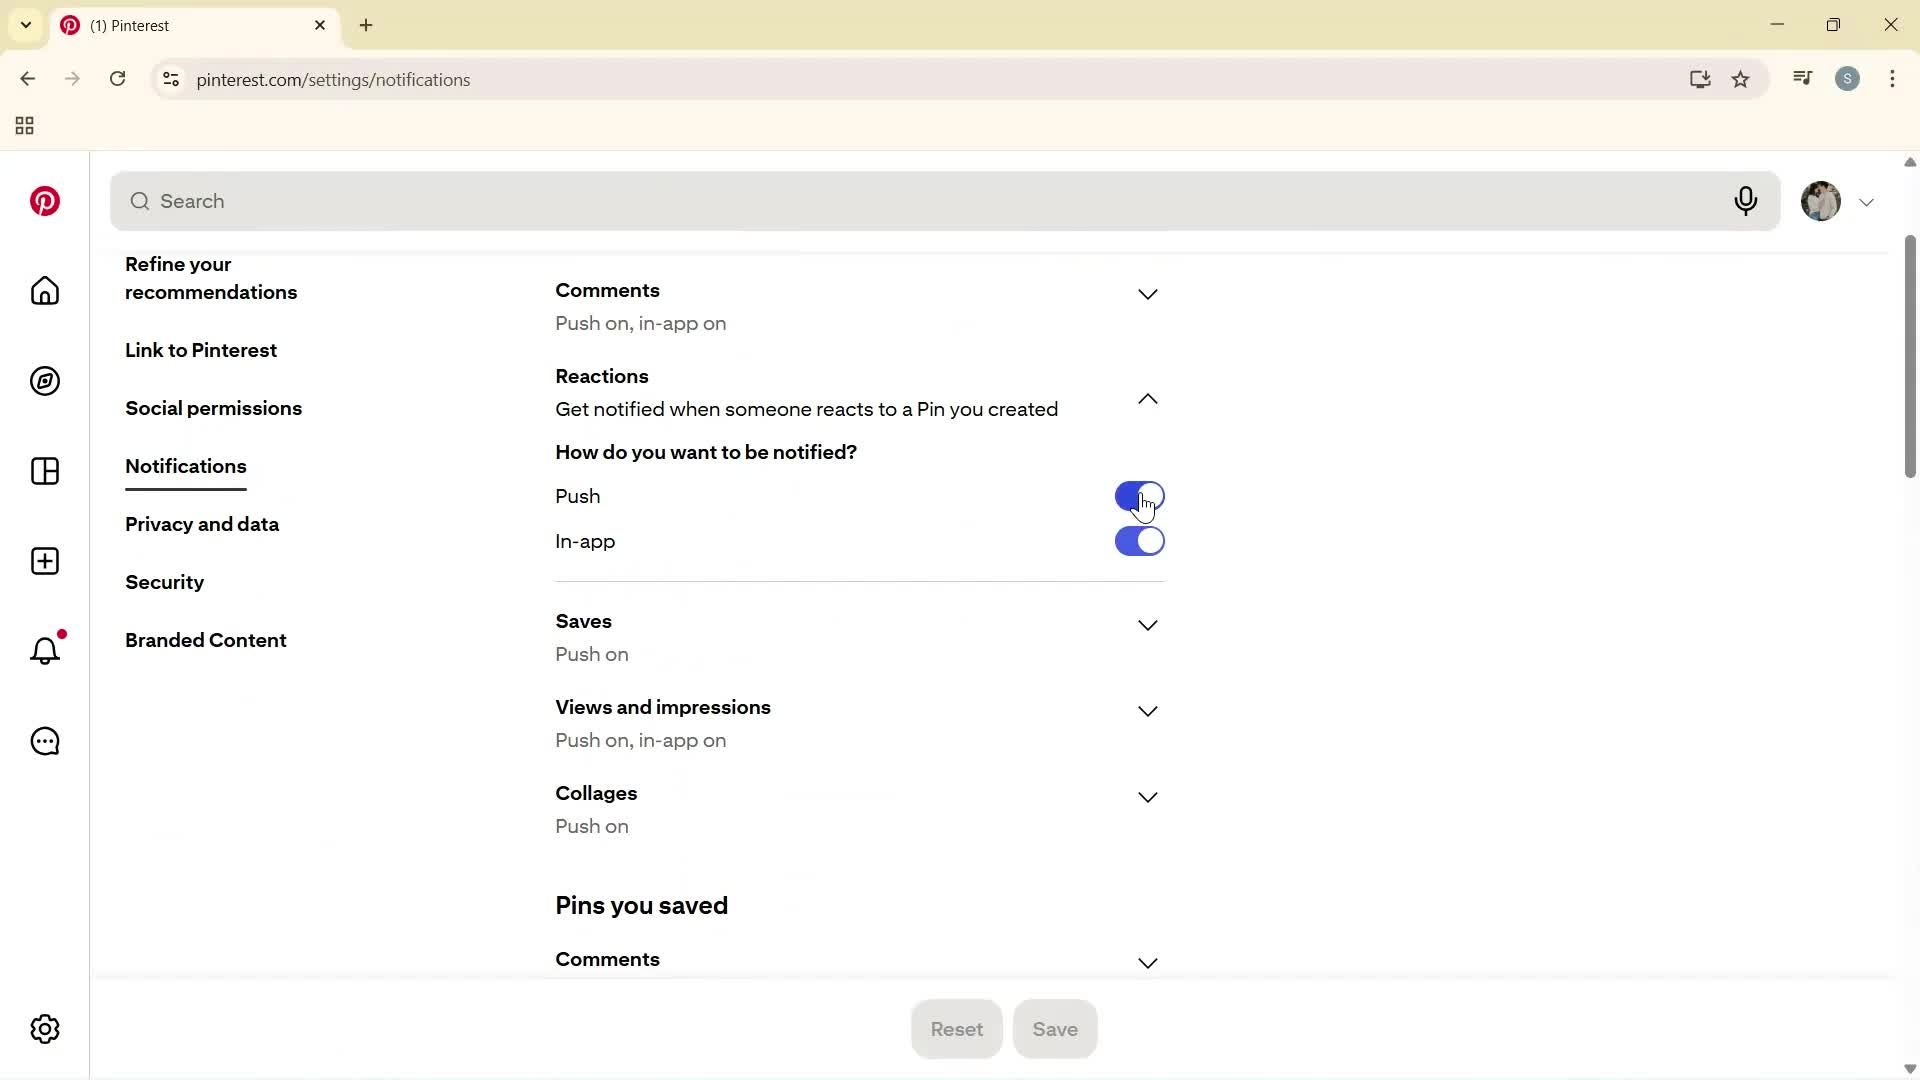Screen dimensions: 1920x1080
Task: Click inside the Search field
Action: coord(600,201)
